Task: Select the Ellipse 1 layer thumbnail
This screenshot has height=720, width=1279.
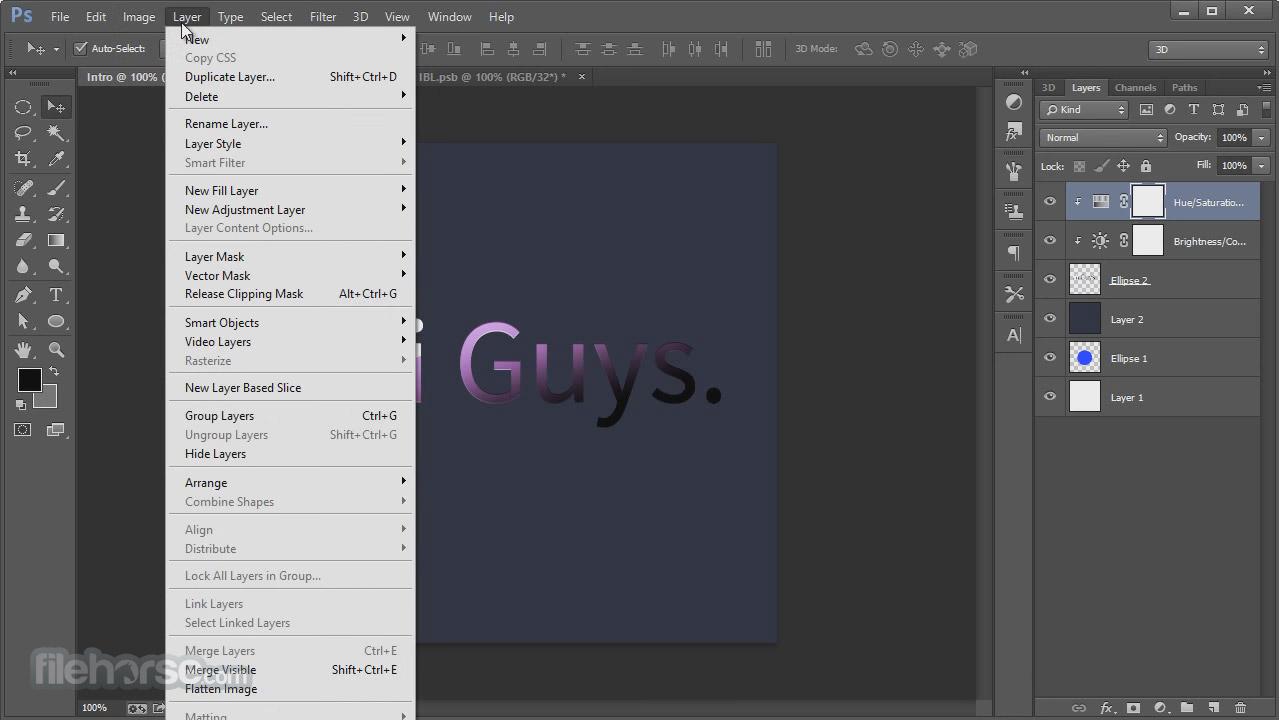Action: pos(1084,358)
